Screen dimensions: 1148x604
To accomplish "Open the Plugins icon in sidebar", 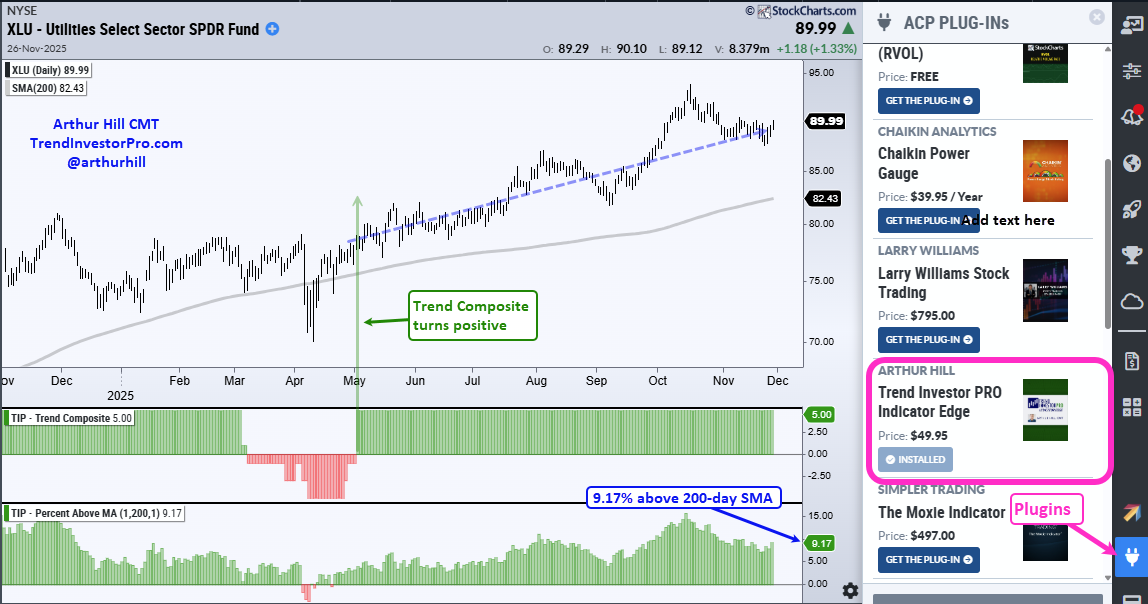I will click(1132, 555).
